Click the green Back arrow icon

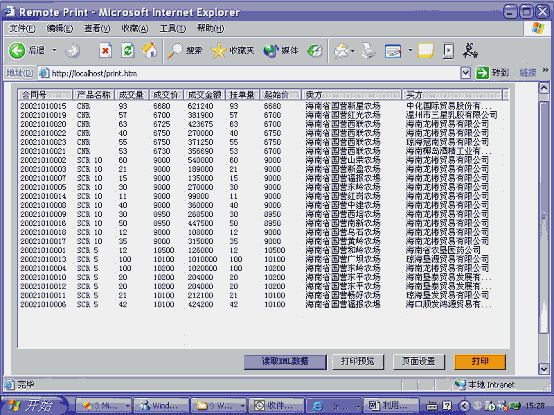pos(17,51)
